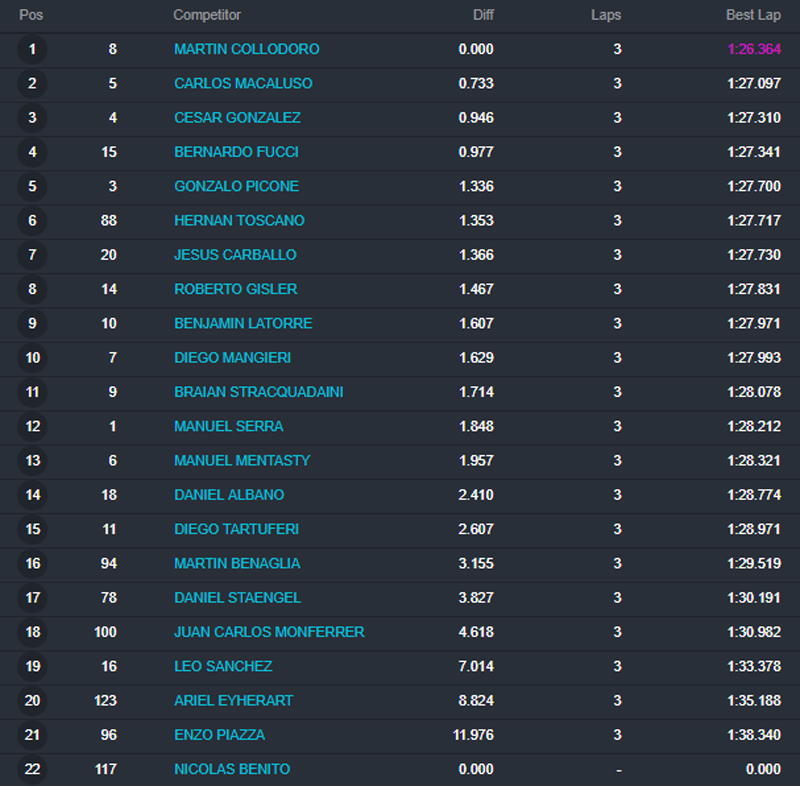Open Cesar Gonzalez details
Viewport: 800px width, 786px height.
[x=237, y=118]
